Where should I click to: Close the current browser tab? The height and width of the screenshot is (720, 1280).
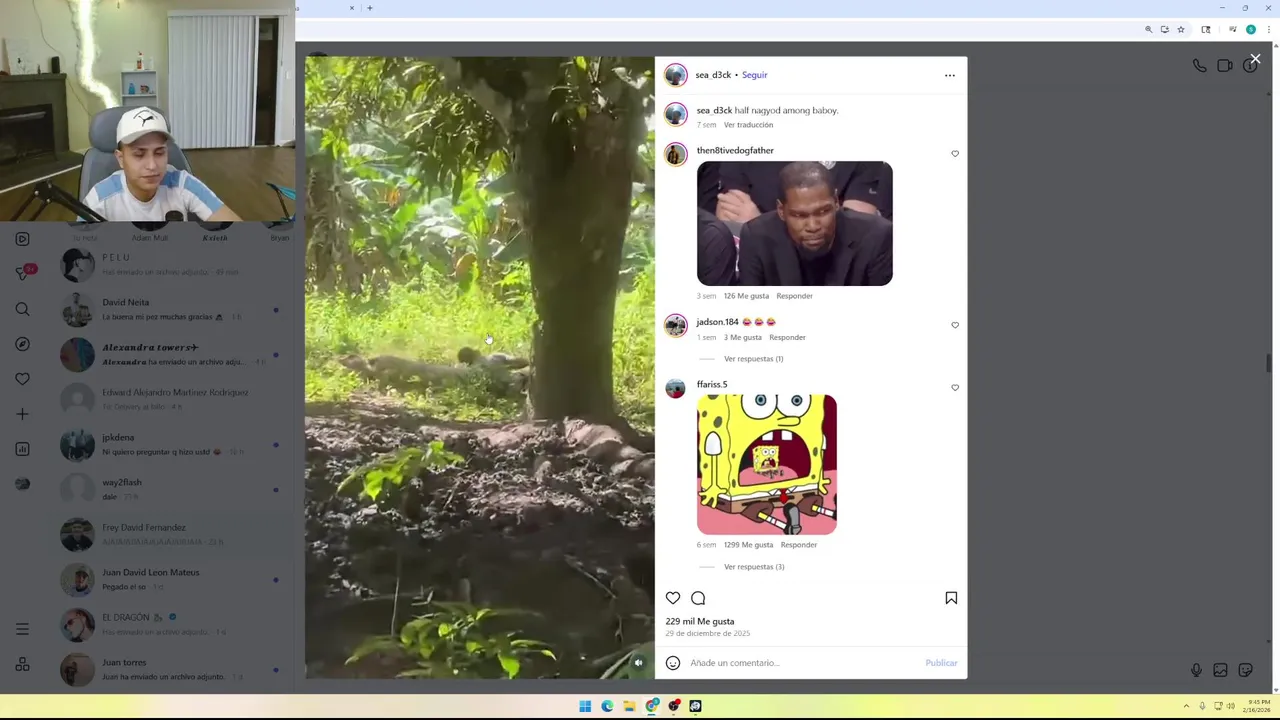[x=351, y=8]
